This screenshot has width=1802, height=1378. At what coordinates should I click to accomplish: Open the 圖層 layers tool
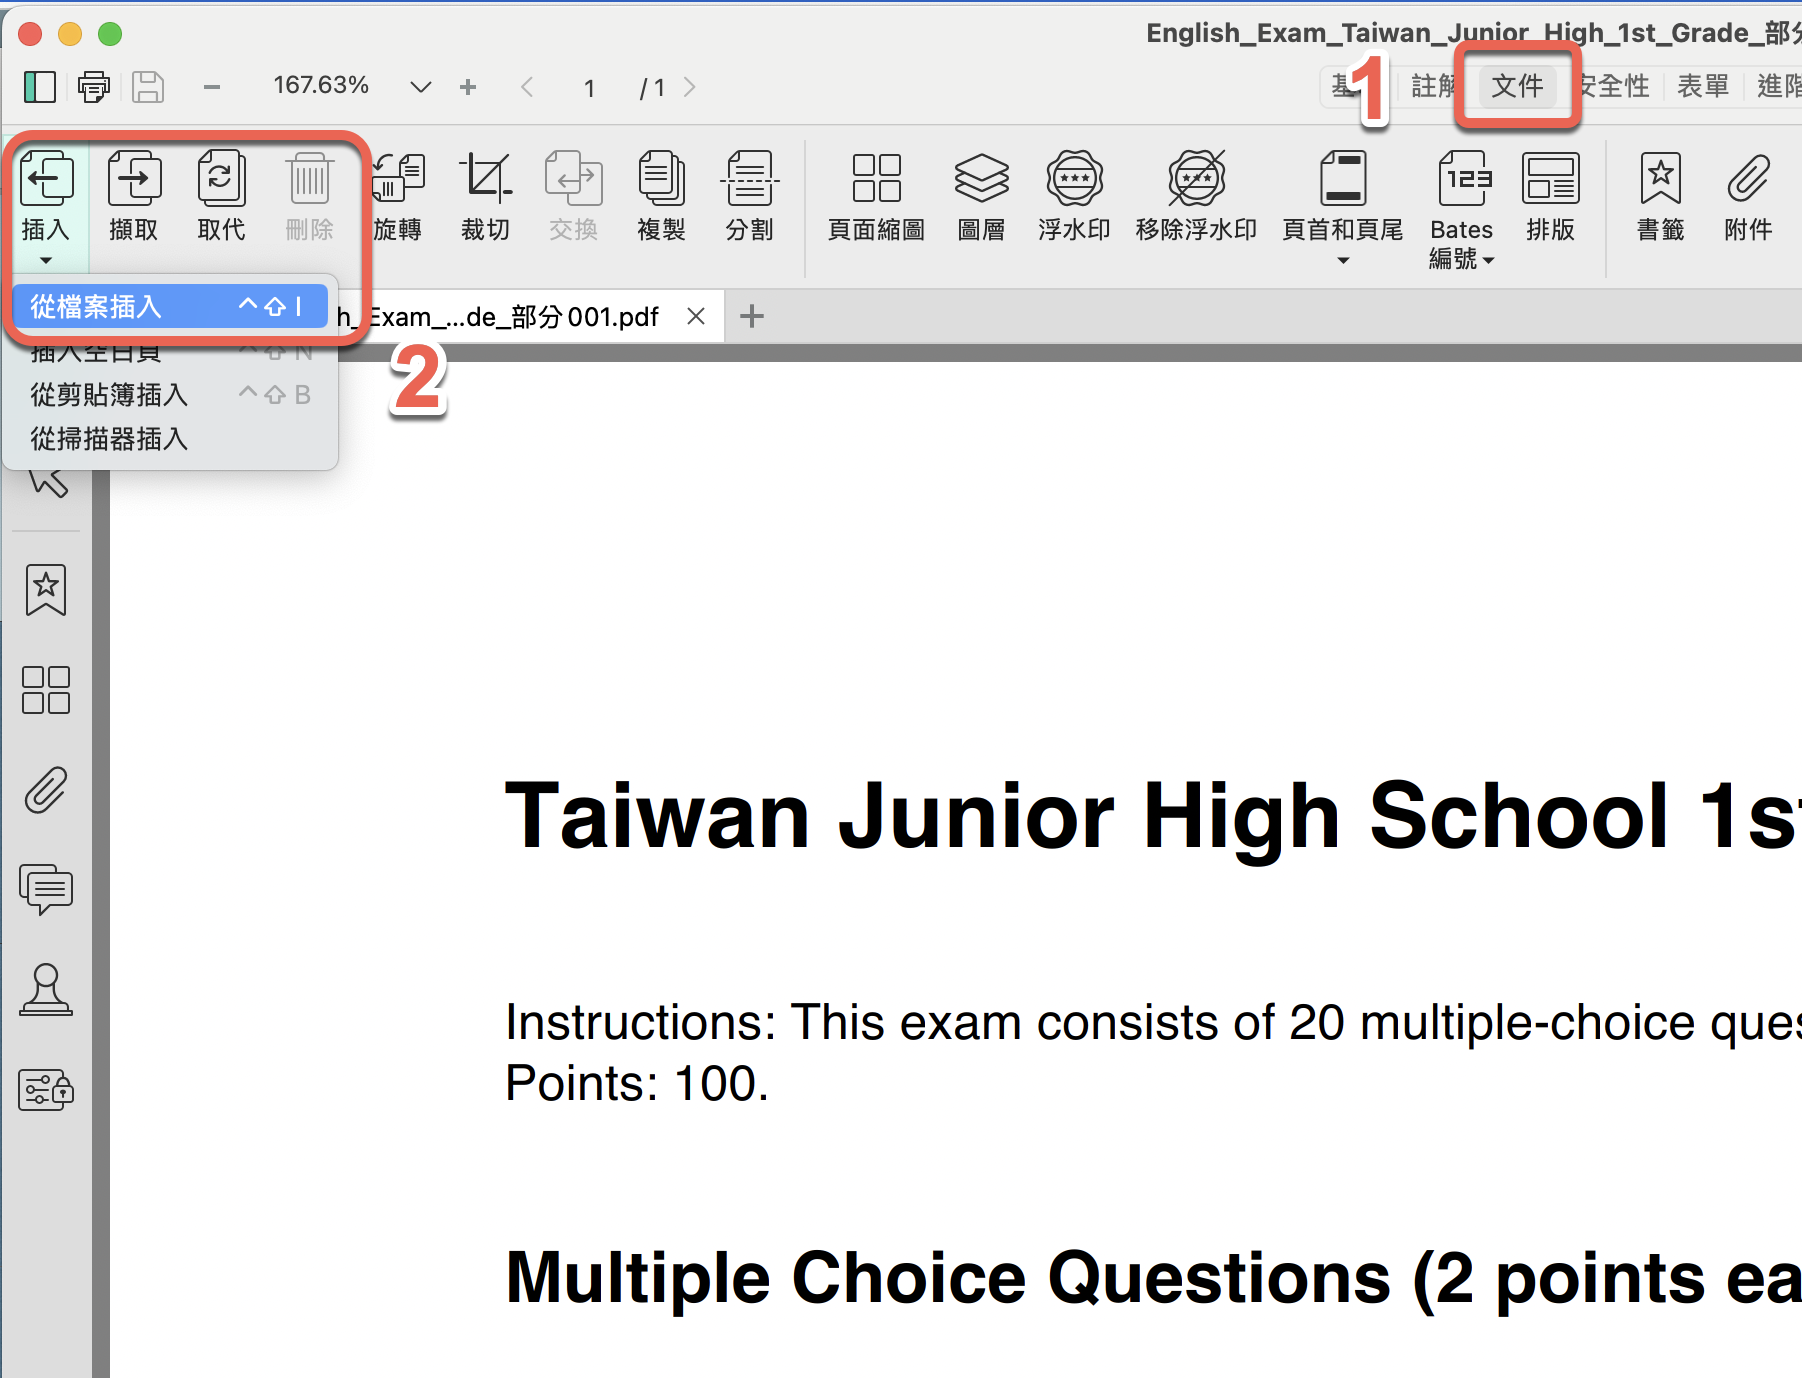982,196
